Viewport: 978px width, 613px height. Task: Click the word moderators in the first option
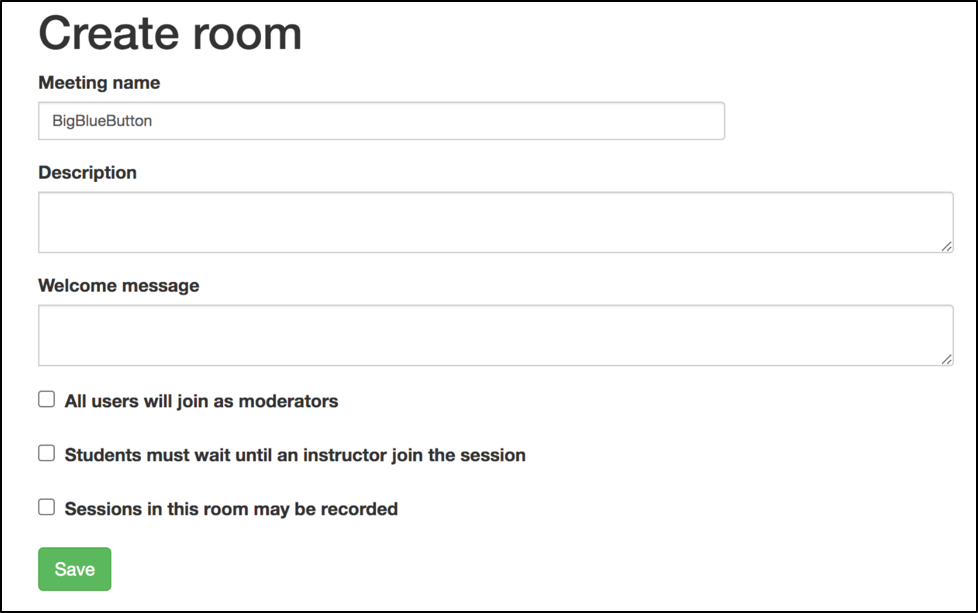click(290, 401)
